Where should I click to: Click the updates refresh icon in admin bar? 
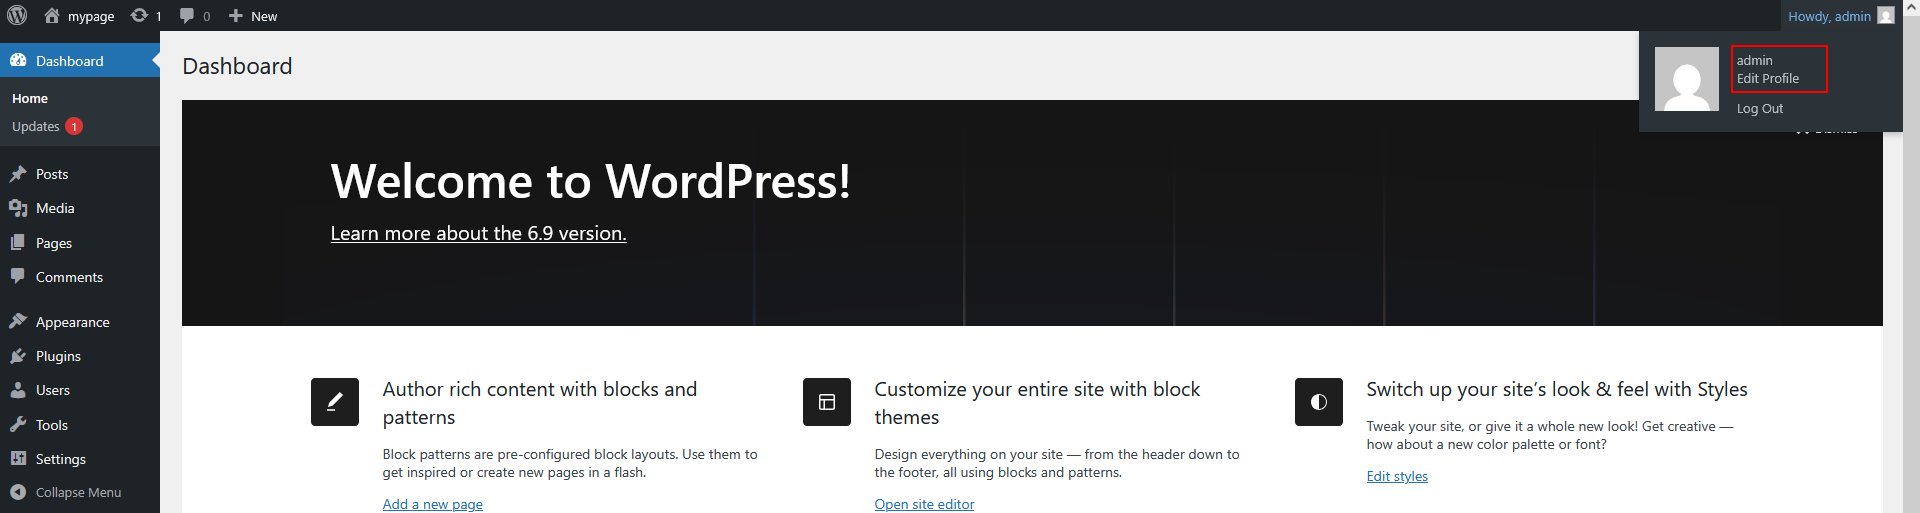140,16
